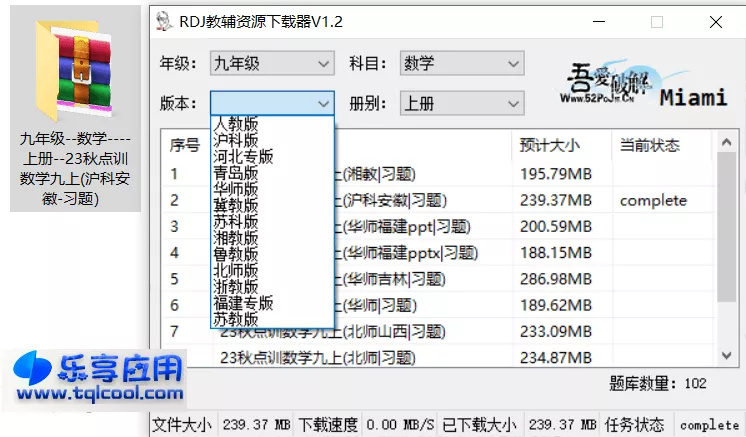Click the list scrollbar down arrow
Image resolution: width=746 pixels, height=437 pixels.
[726, 355]
